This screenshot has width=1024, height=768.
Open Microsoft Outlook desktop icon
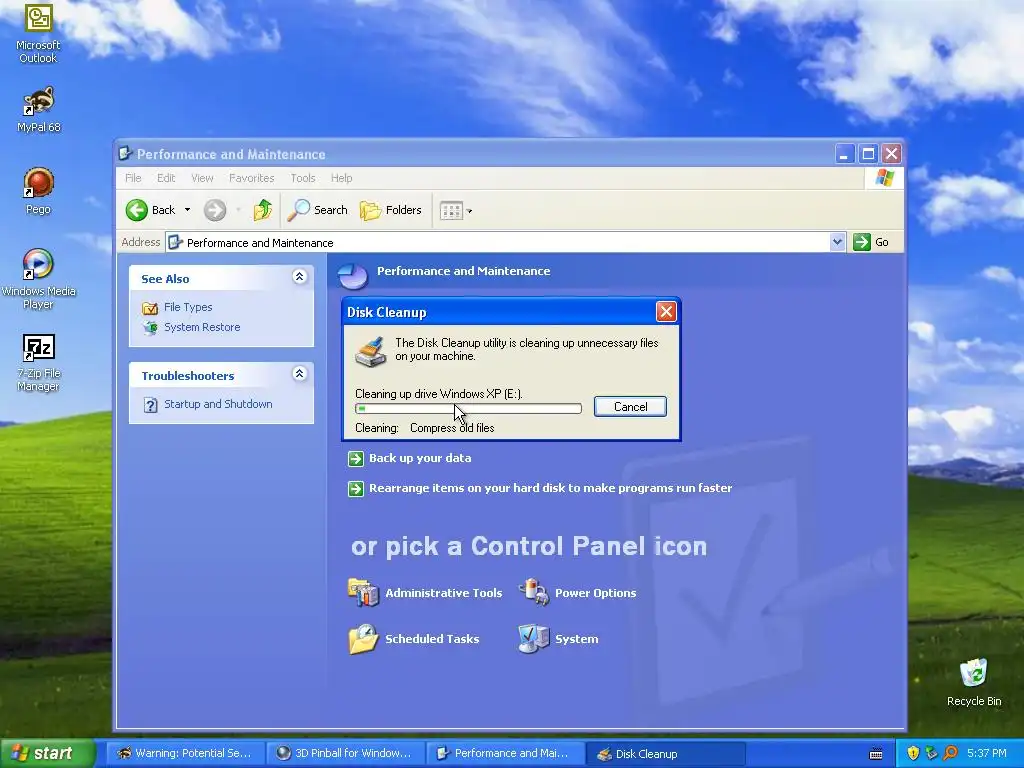click(38, 33)
